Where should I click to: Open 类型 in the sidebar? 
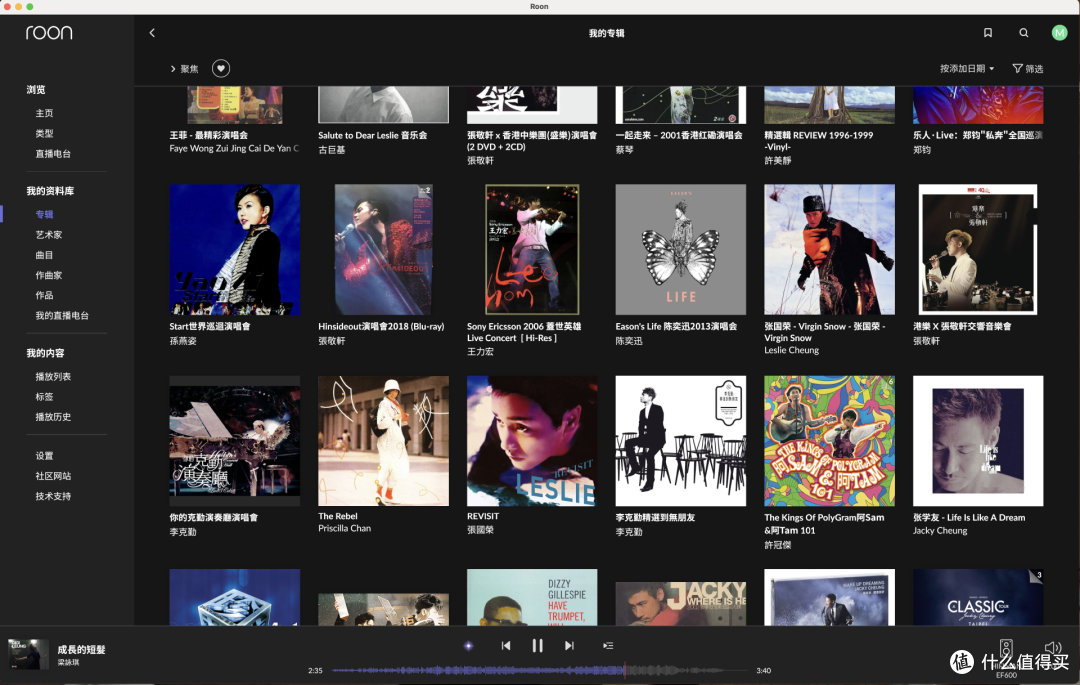pyautogui.click(x=44, y=133)
